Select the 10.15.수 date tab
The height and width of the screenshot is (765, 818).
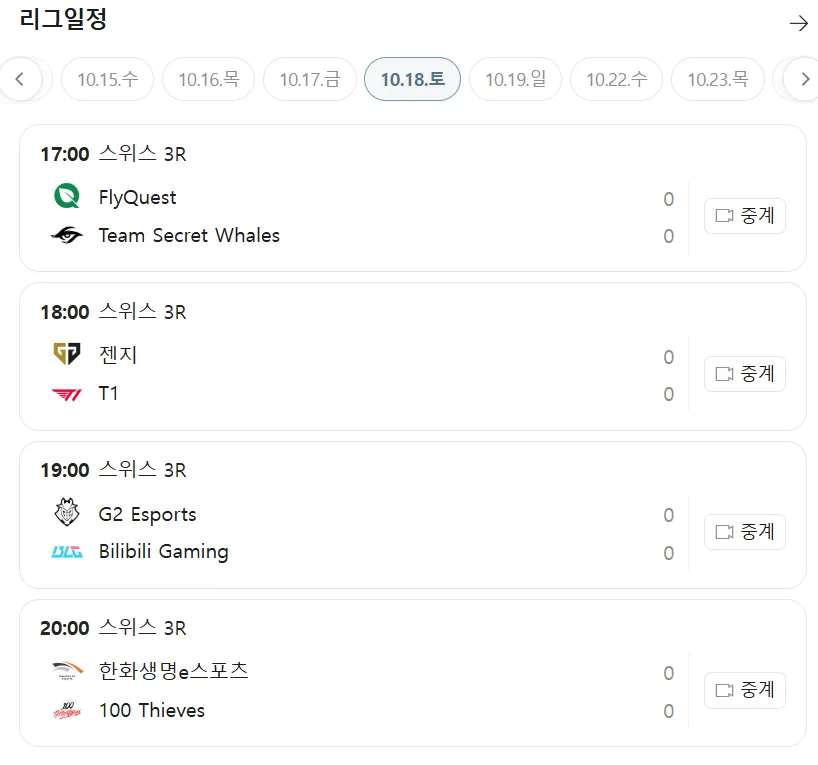pyautogui.click(x=107, y=80)
